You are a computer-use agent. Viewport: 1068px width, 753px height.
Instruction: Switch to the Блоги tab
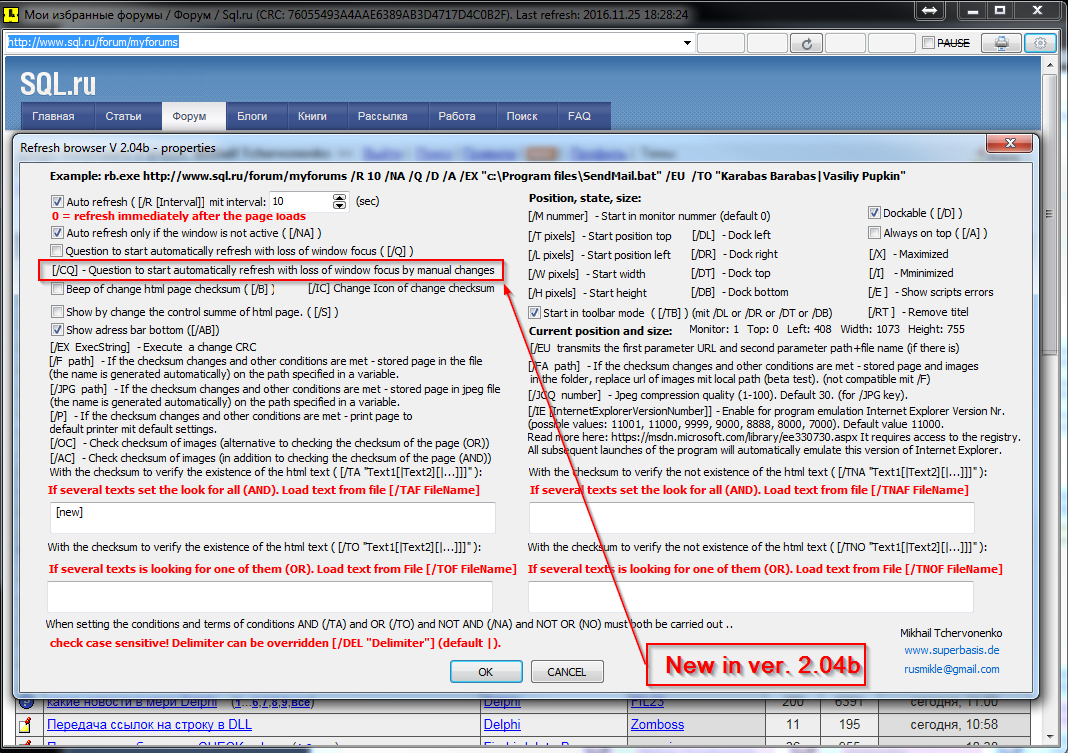tap(252, 116)
